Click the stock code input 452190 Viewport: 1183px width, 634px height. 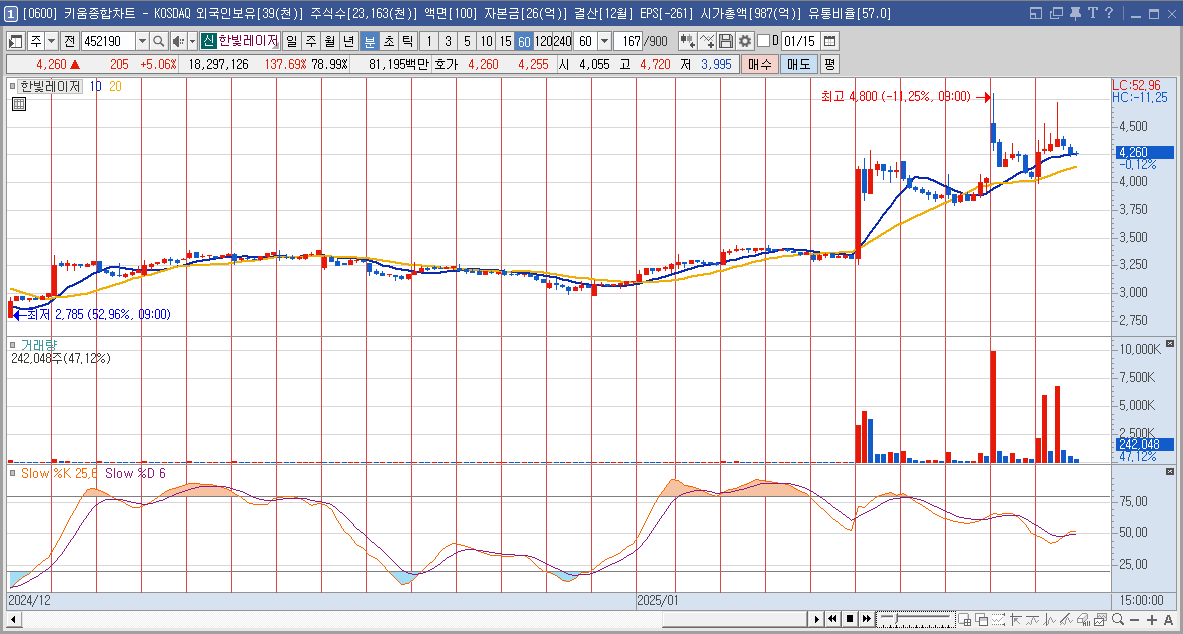pyautogui.click(x=108, y=41)
